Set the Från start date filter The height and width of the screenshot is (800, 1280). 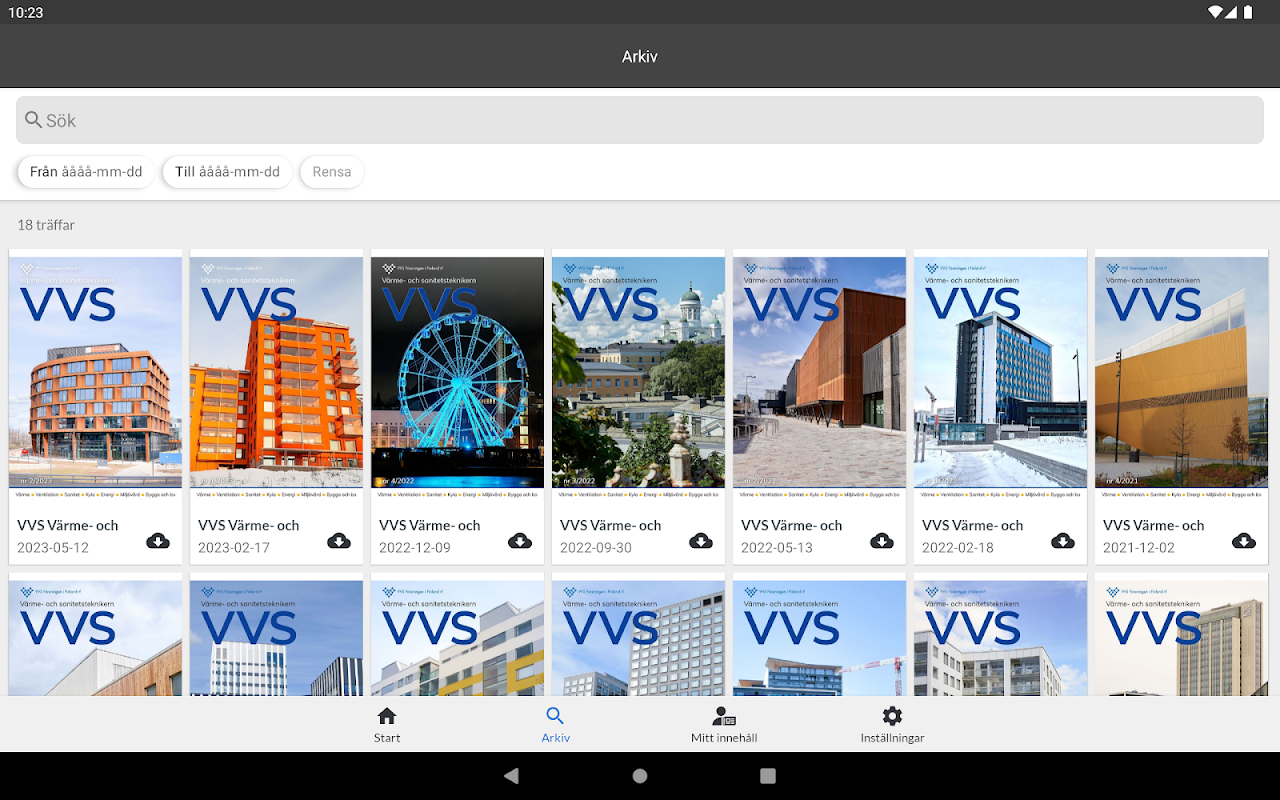(86, 172)
